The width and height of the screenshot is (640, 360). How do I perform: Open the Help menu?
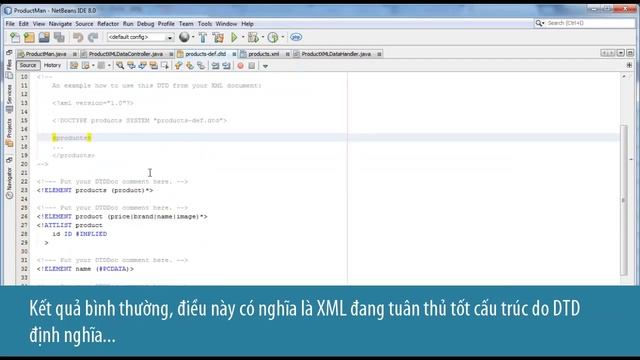[x=247, y=24]
